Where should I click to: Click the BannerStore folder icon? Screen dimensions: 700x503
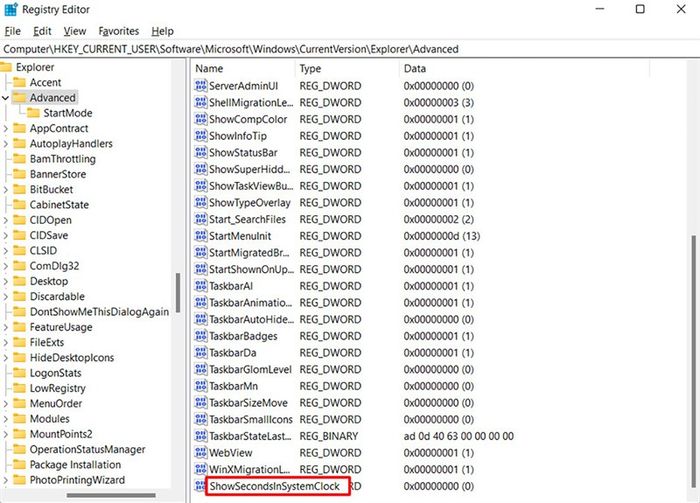(x=19, y=174)
